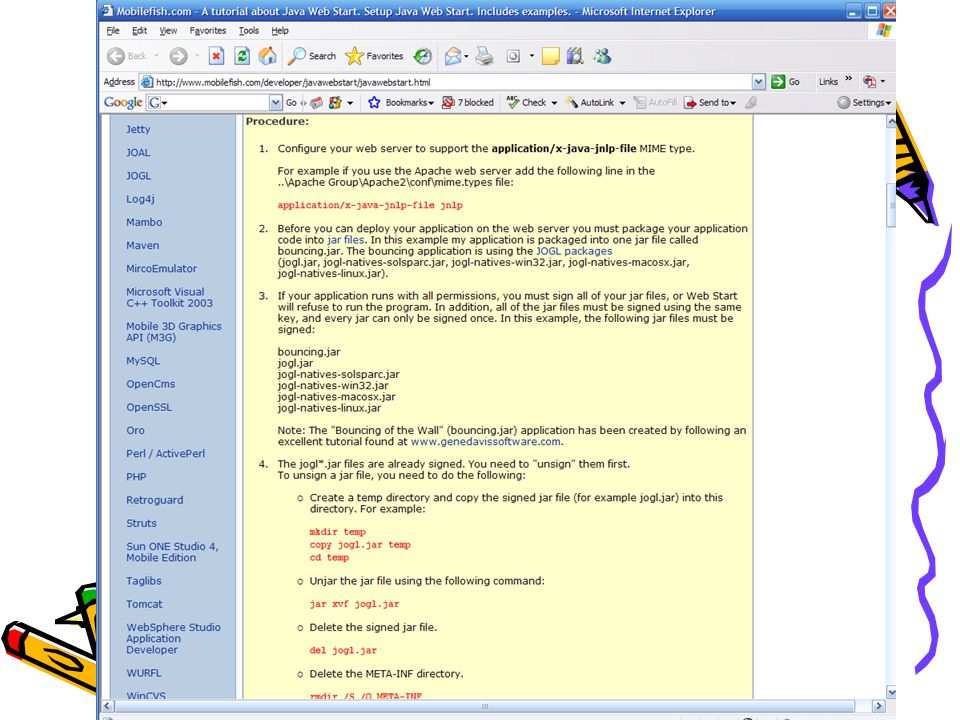The height and width of the screenshot is (720, 960).
Task: Open the Favorites star panel
Action: pyautogui.click(x=374, y=56)
